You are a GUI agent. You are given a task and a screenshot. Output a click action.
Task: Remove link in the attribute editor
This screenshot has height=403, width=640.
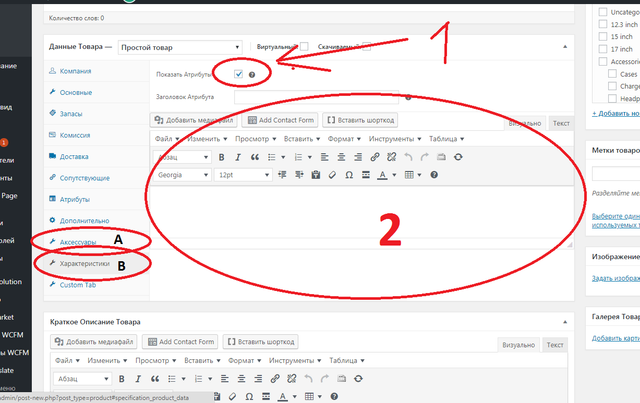(x=391, y=157)
